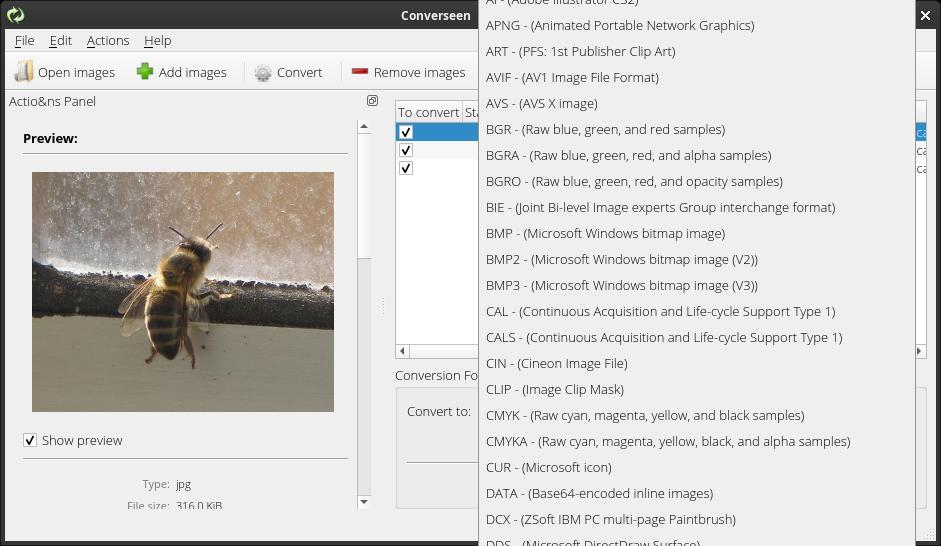Click the Actions Panel float/detach icon
This screenshot has width=941, height=546.
coord(372,101)
